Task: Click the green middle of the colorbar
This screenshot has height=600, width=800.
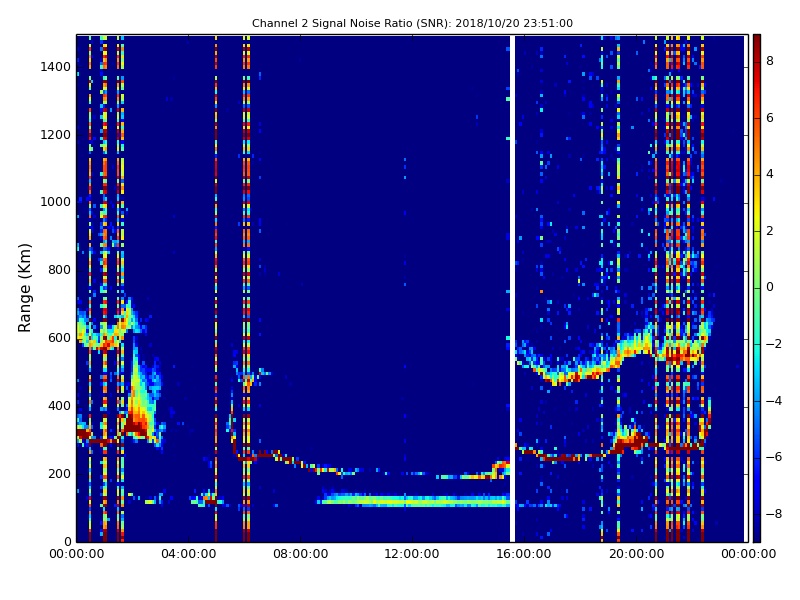Action: (757, 288)
